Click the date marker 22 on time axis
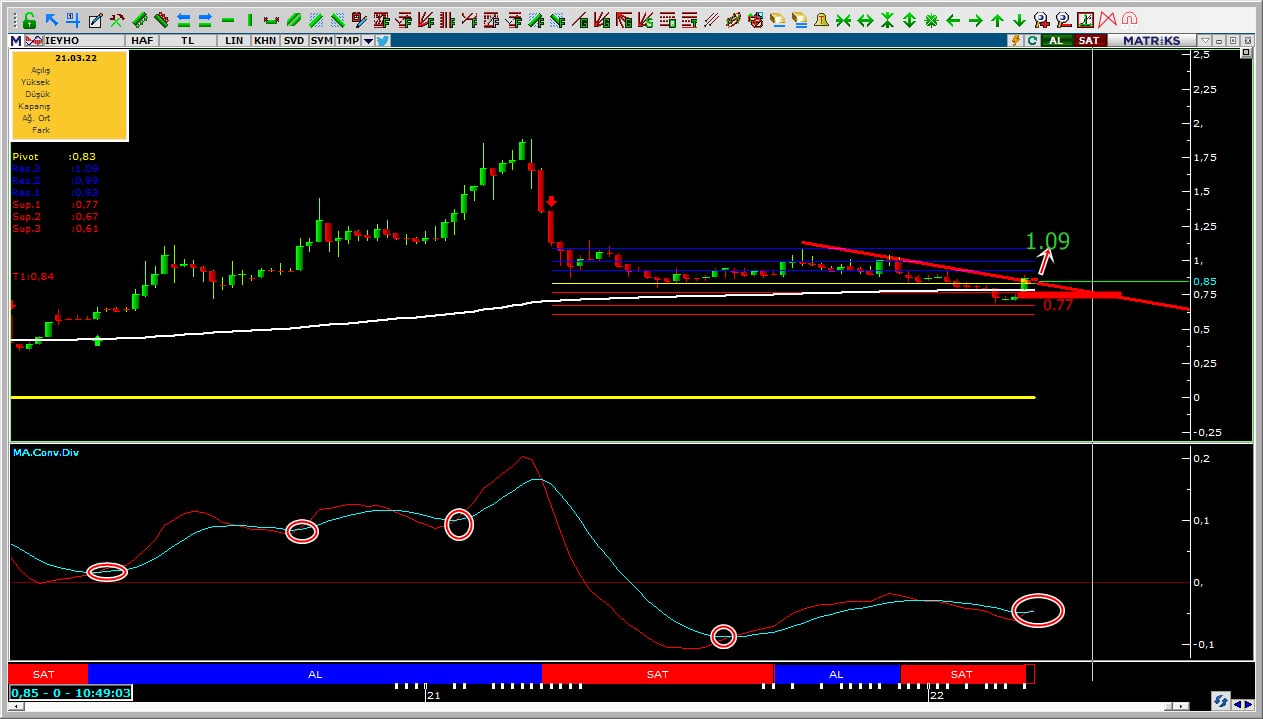 coord(937,695)
